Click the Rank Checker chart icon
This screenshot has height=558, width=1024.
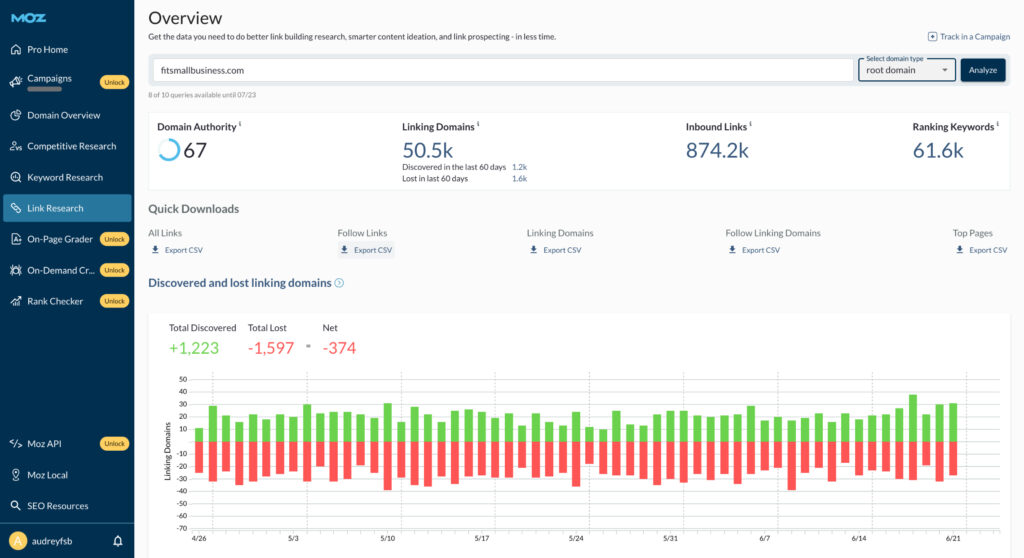(16, 301)
